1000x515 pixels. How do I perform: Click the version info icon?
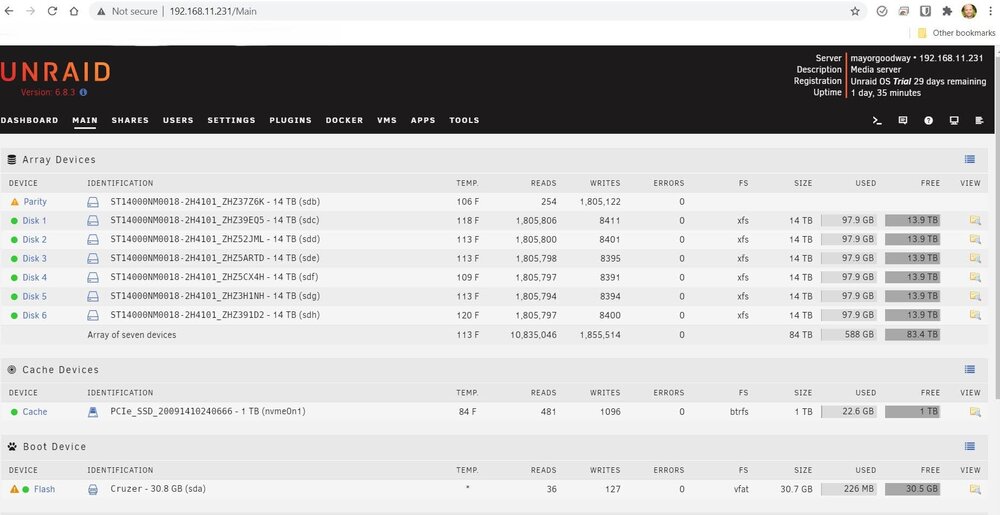click(83, 92)
